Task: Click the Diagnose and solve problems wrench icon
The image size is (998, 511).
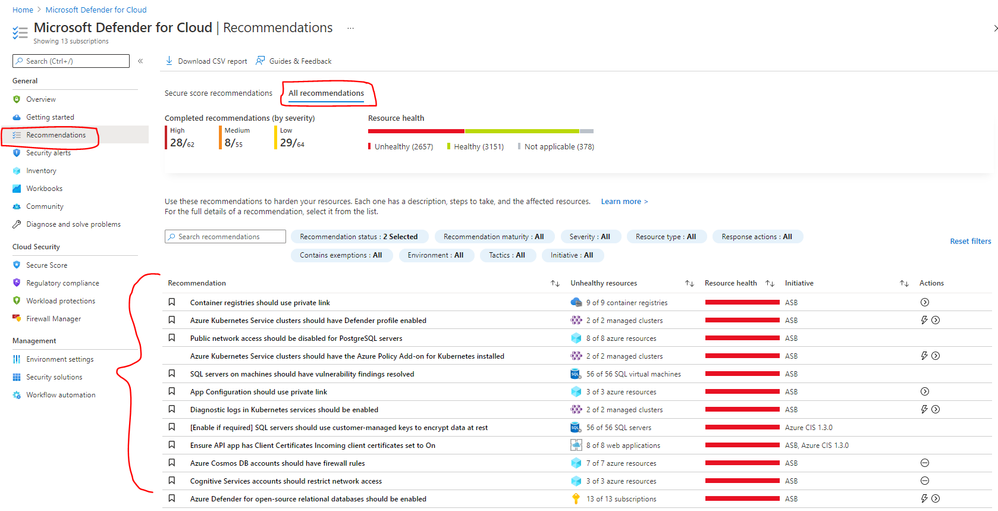Action: (x=17, y=224)
